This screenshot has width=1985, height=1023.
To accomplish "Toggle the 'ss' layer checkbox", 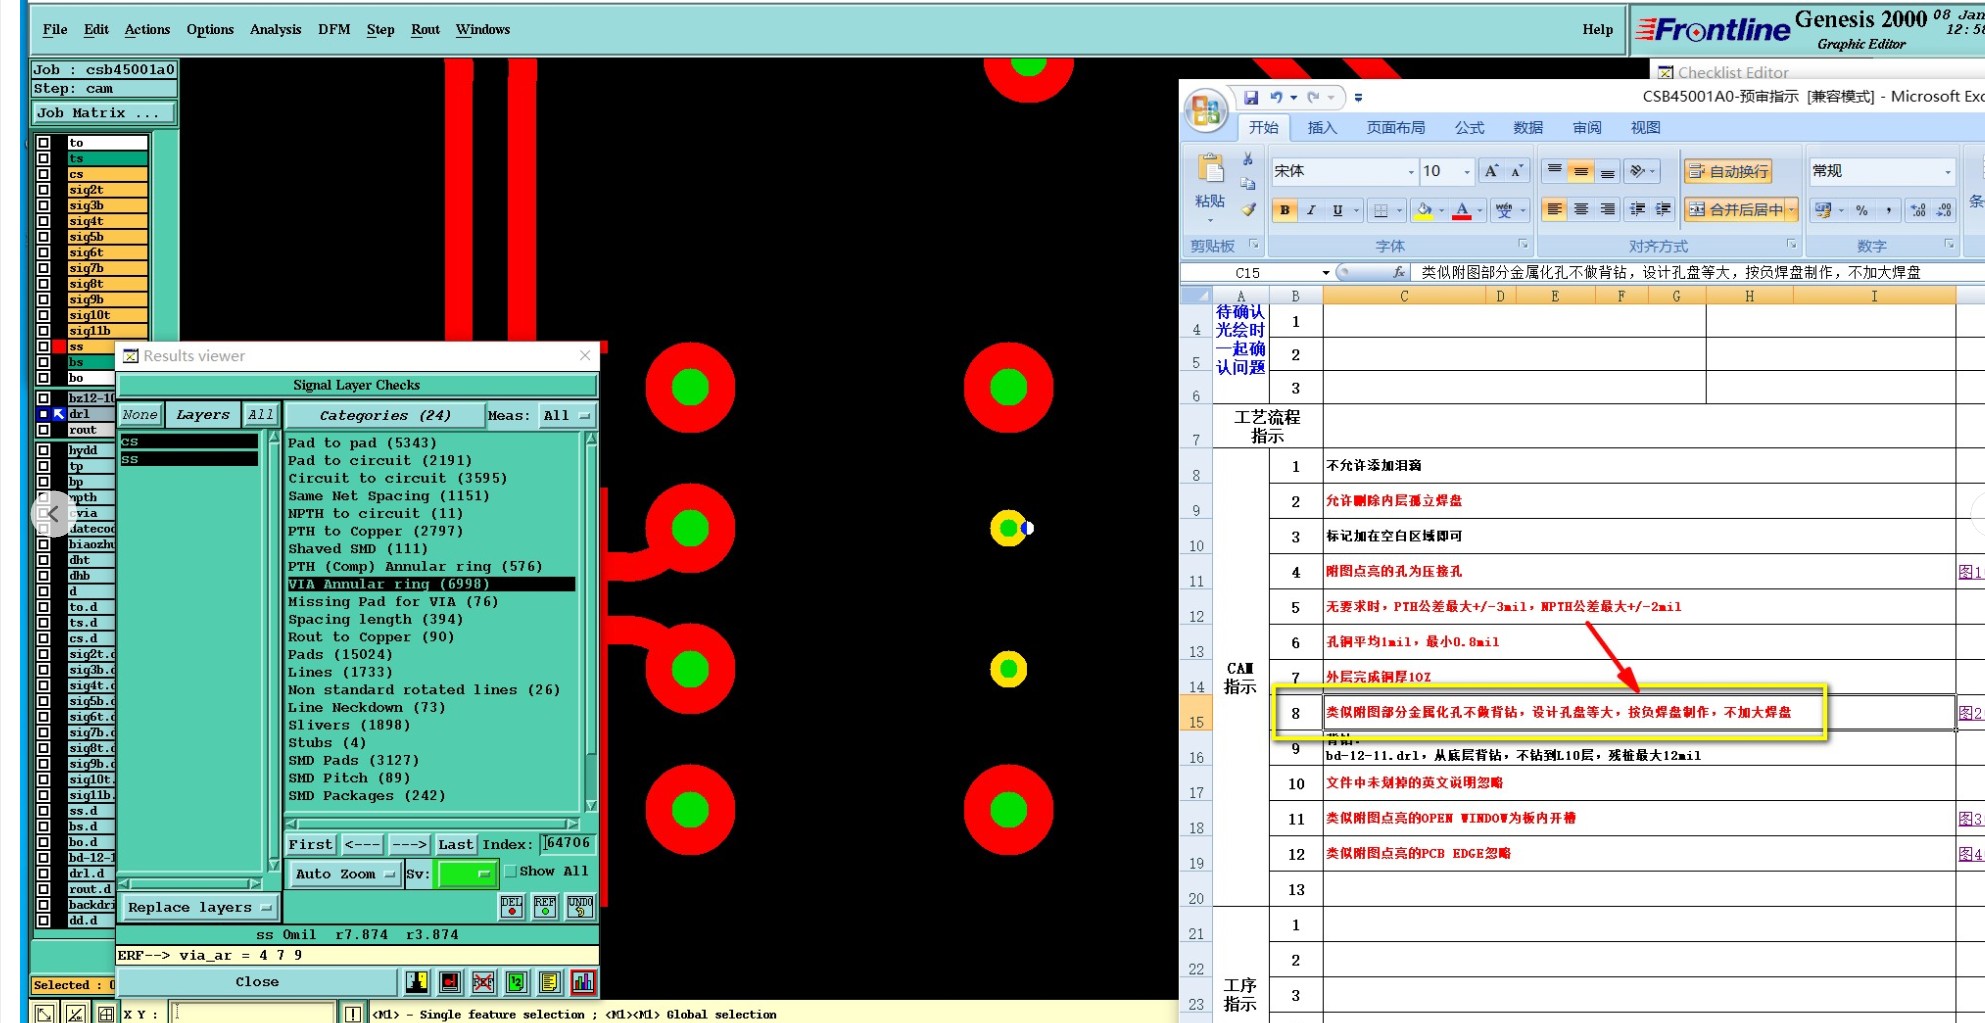I will [x=43, y=347].
